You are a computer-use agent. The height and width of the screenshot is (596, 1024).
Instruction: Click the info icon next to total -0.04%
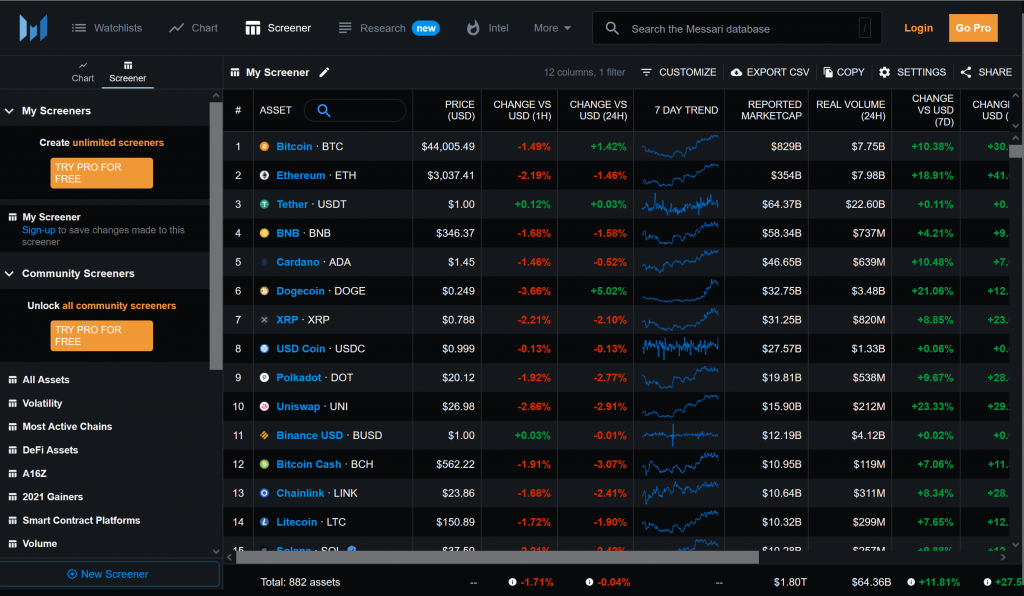pyautogui.click(x=589, y=582)
